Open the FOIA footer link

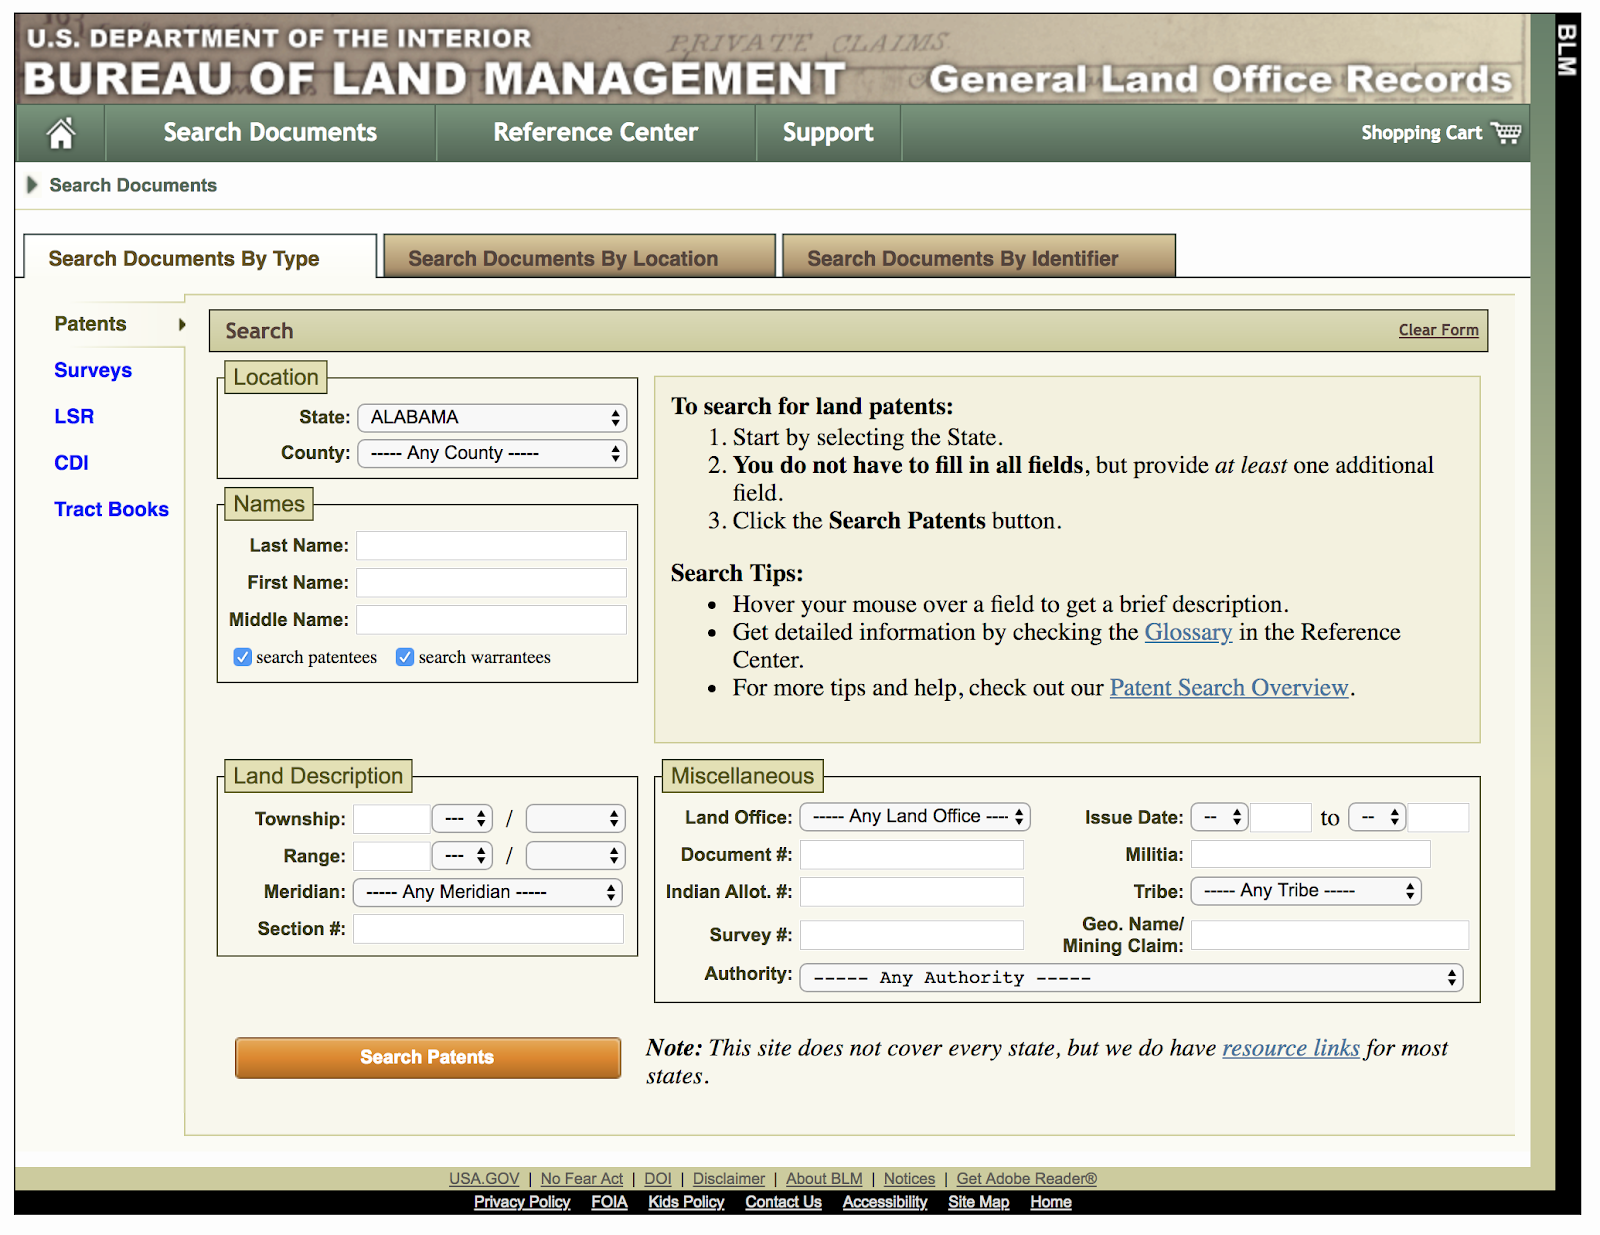(x=609, y=1202)
